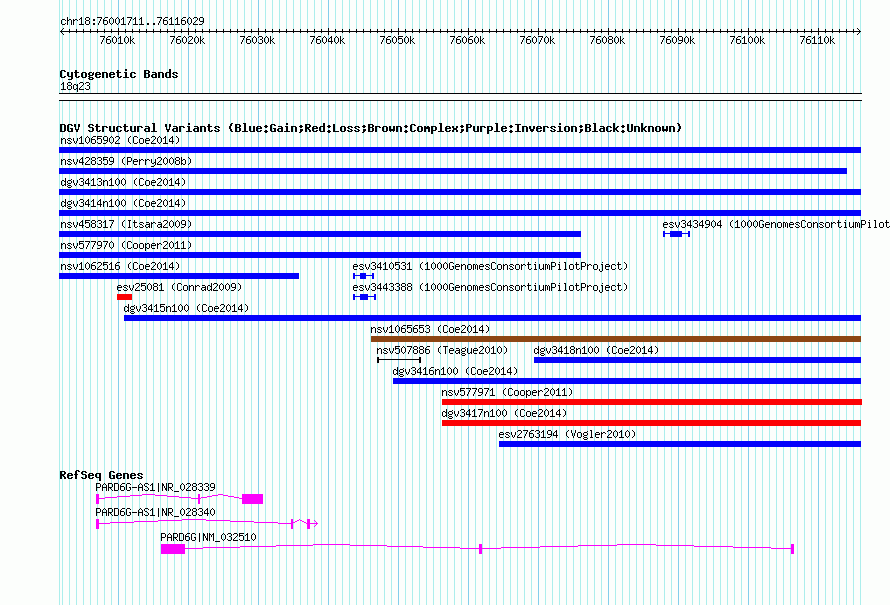The height and width of the screenshot is (605, 890).
Task: Open the nsv428359 (Perry2008b) variant label
Action: click(x=126, y=161)
